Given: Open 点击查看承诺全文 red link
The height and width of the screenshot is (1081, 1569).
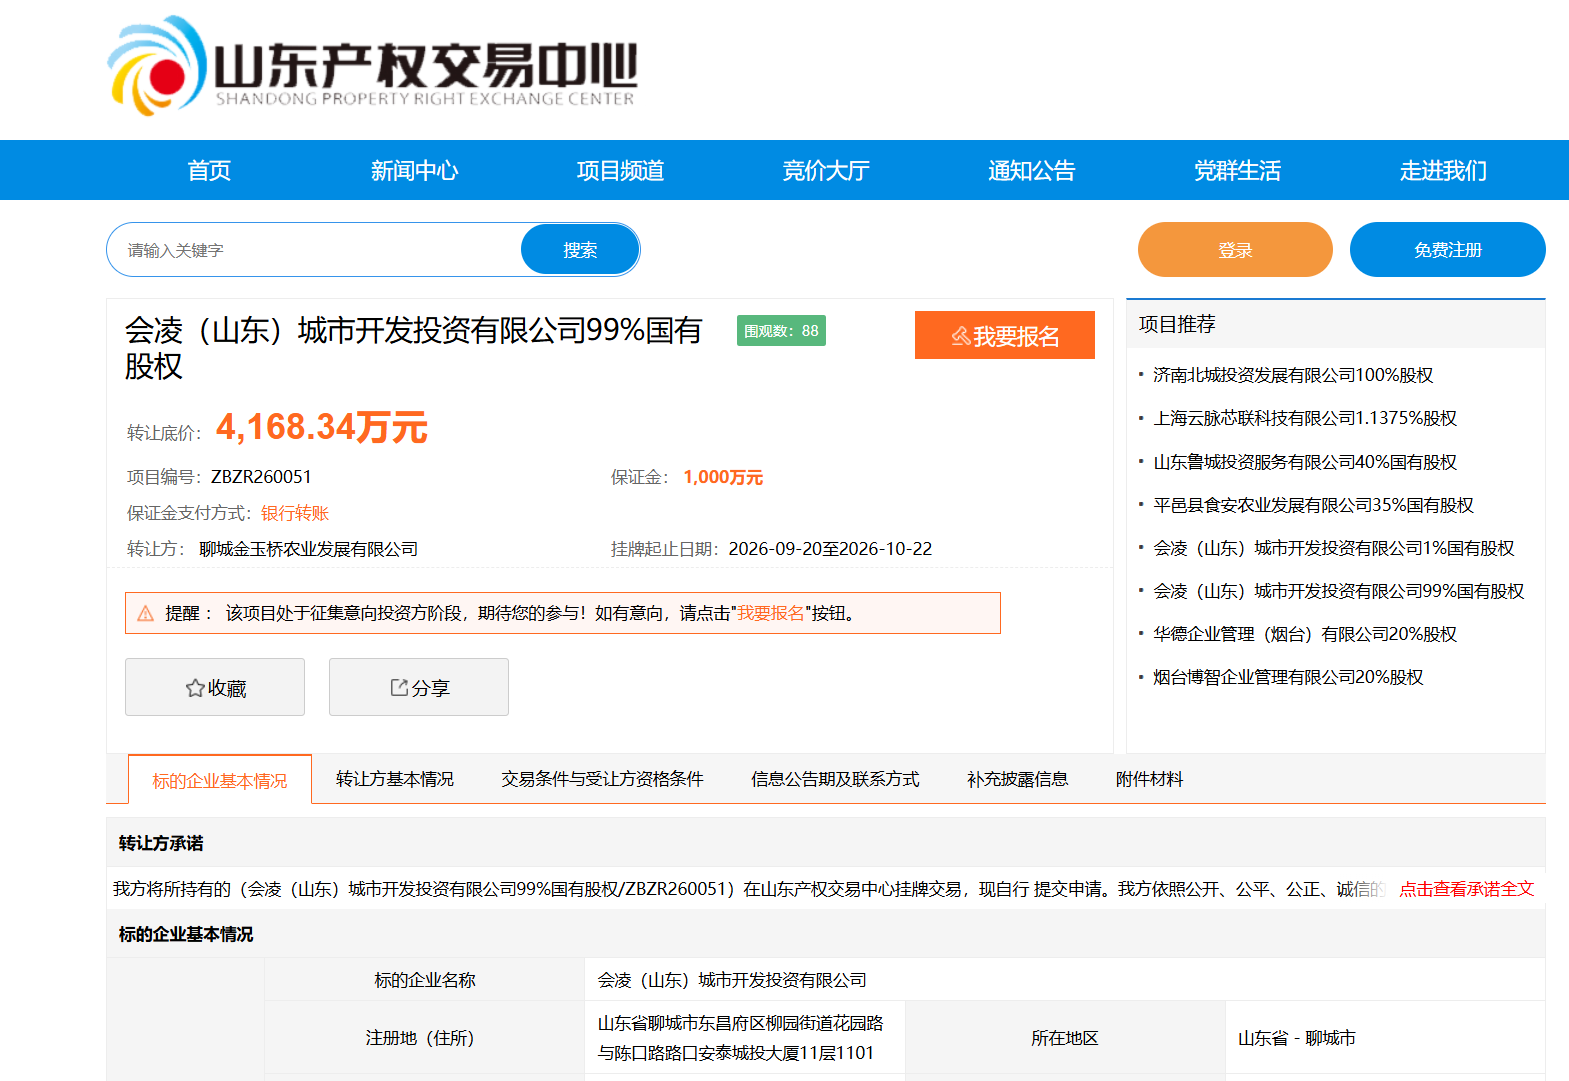Looking at the screenshot, I should [x=1465, y=889].
